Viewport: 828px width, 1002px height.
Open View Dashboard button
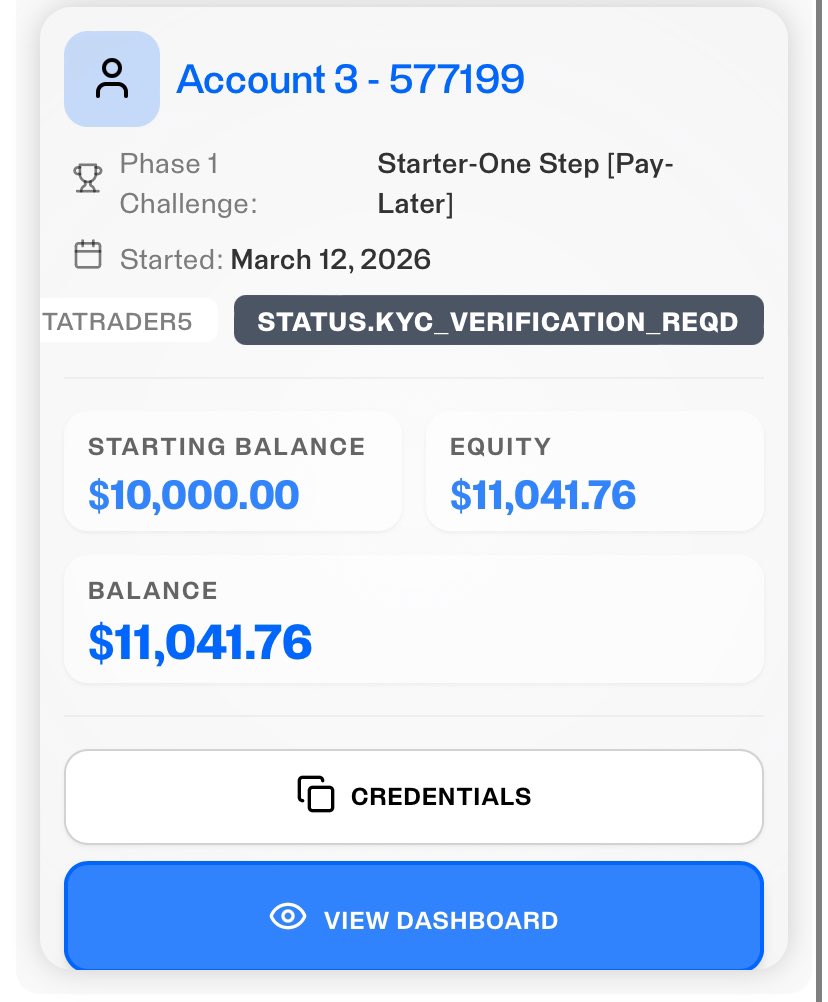click(x=414, y=916)
